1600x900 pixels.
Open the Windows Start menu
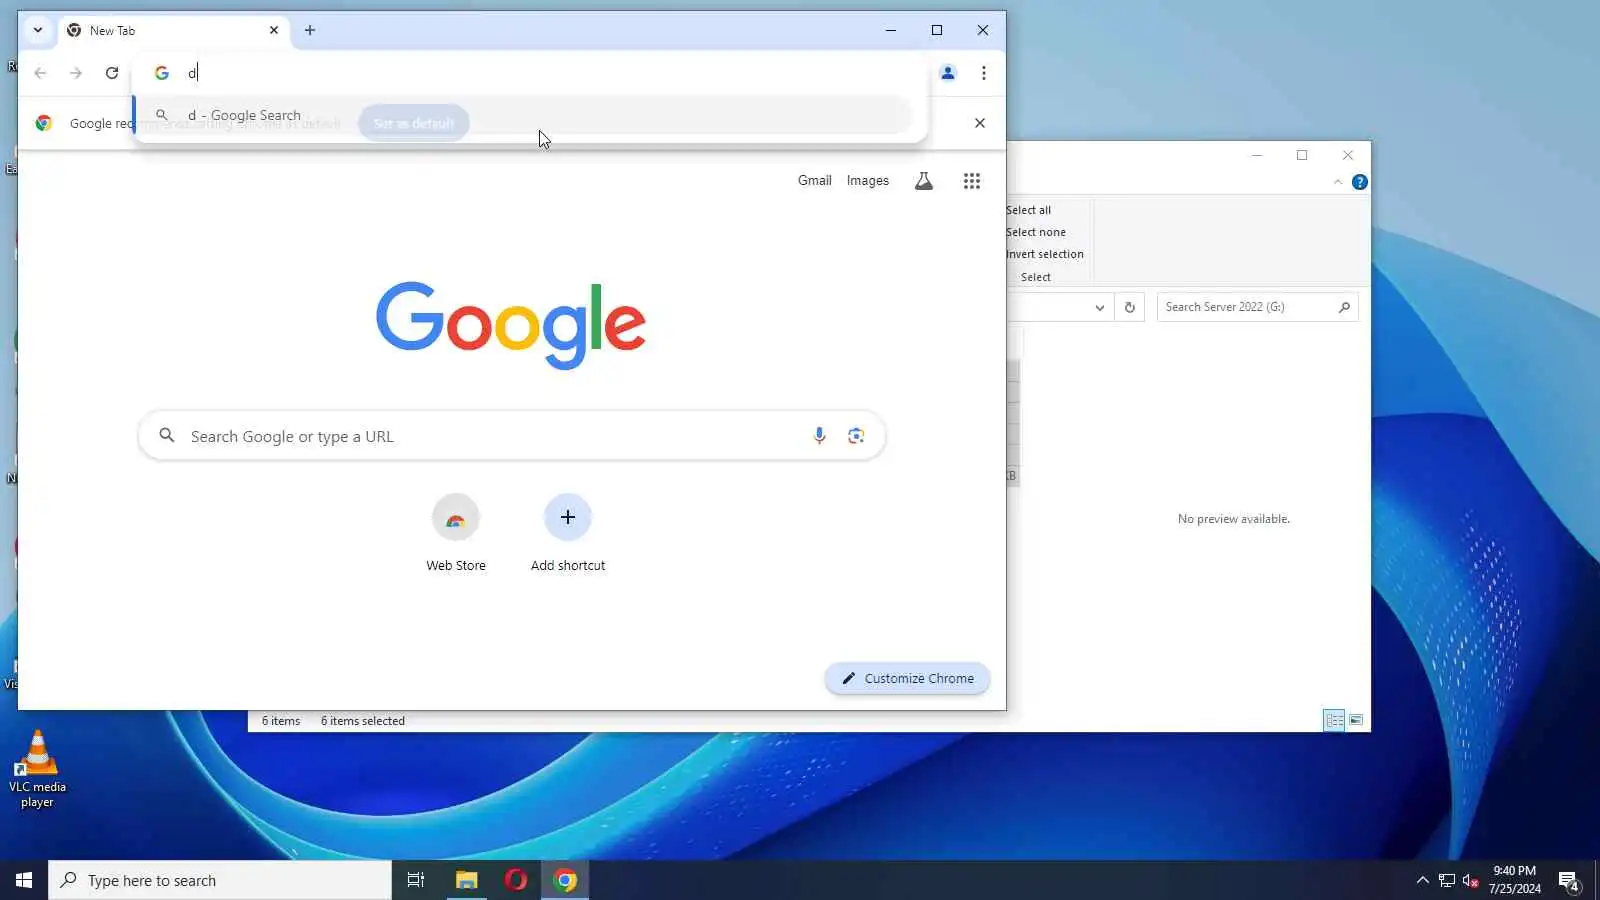[24, 880]
